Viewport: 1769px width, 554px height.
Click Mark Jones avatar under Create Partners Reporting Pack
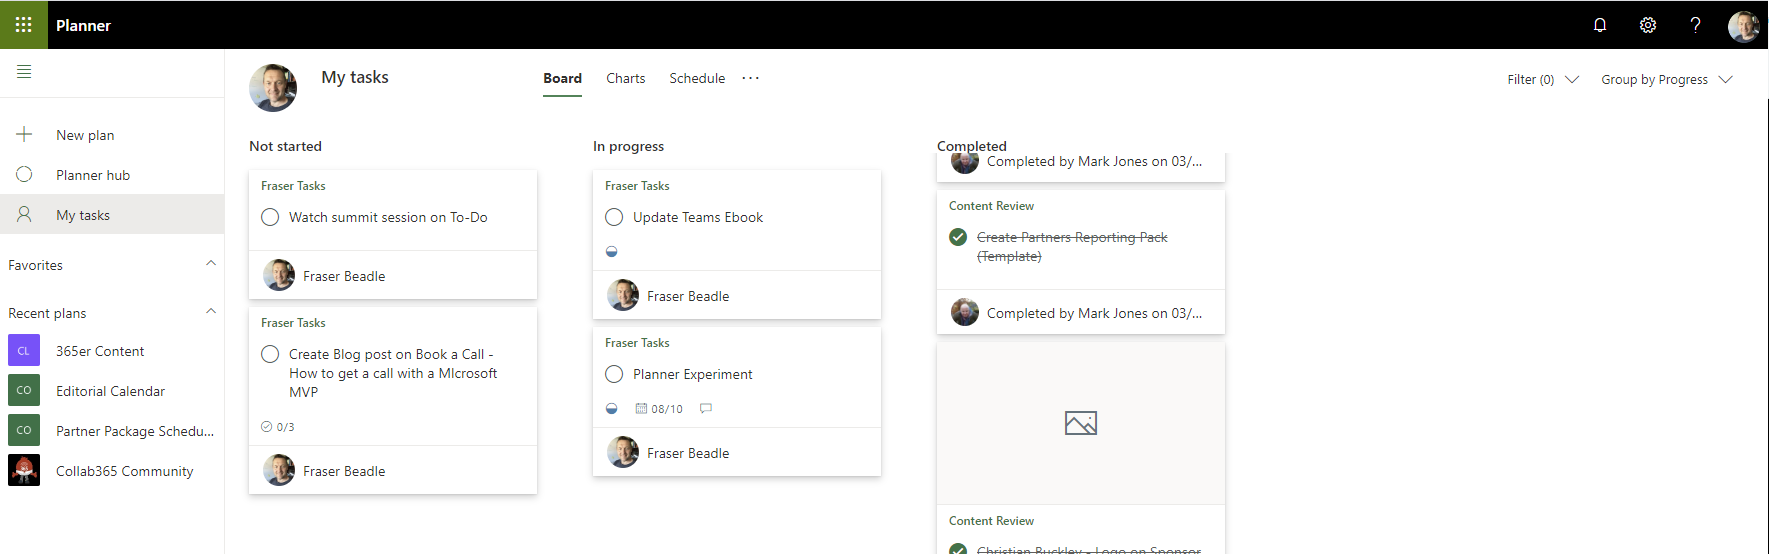click(x=965, y=312)
